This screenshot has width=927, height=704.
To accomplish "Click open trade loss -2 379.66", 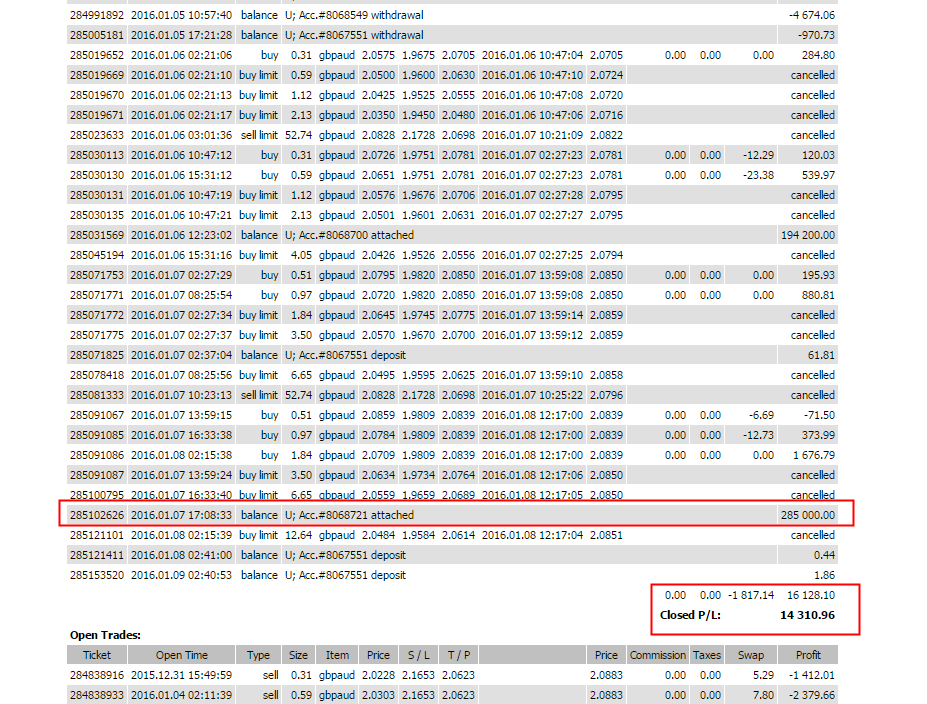I will coord(812,695).
